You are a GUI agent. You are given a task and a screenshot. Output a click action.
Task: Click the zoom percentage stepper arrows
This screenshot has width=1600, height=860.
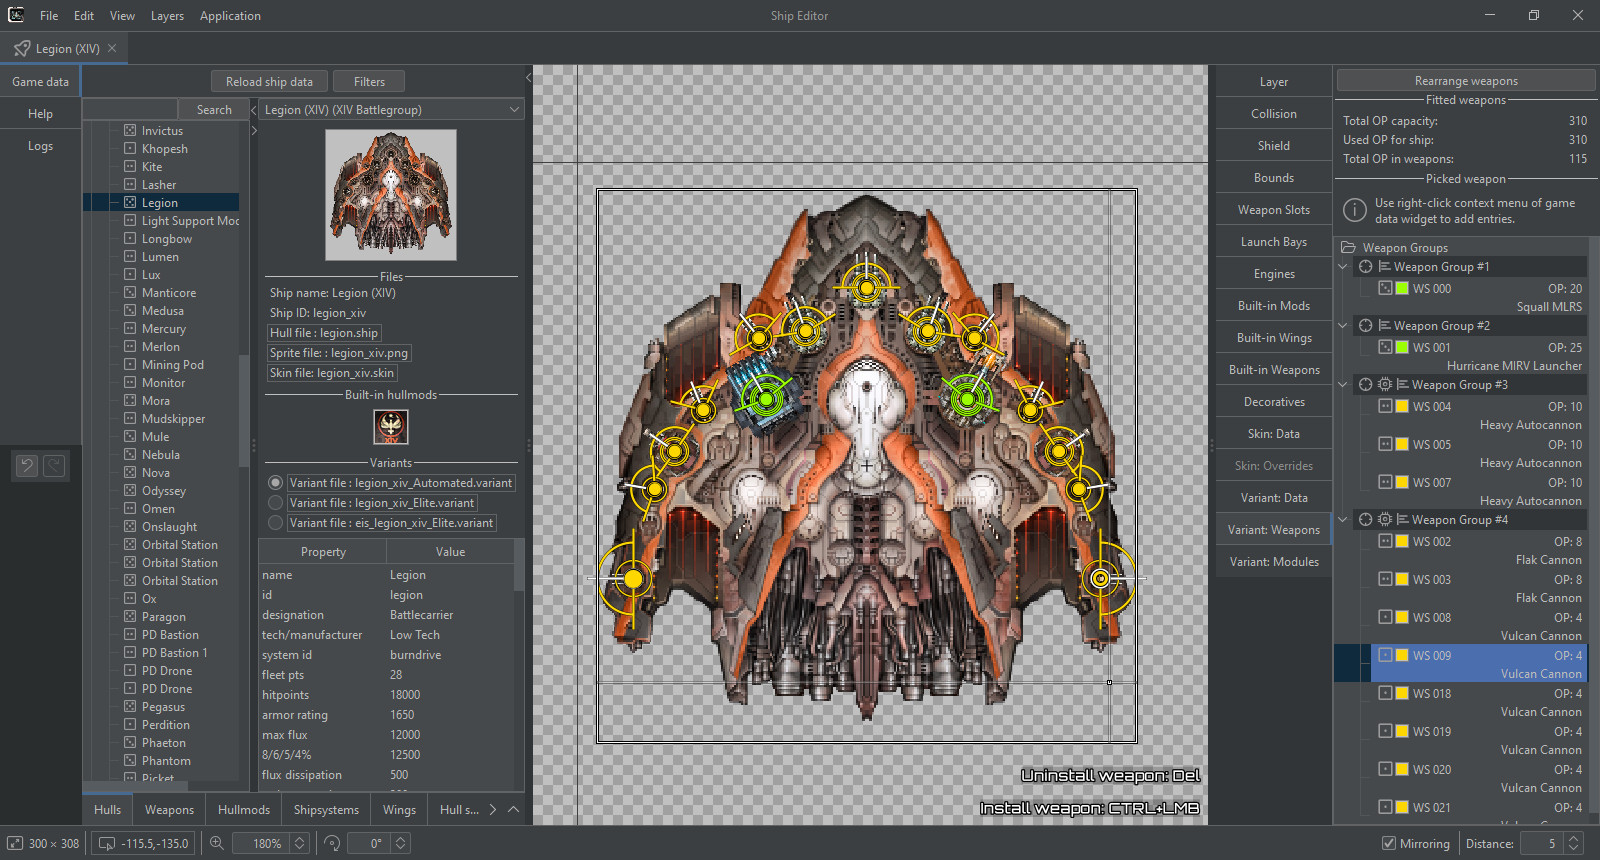(299, 843)
